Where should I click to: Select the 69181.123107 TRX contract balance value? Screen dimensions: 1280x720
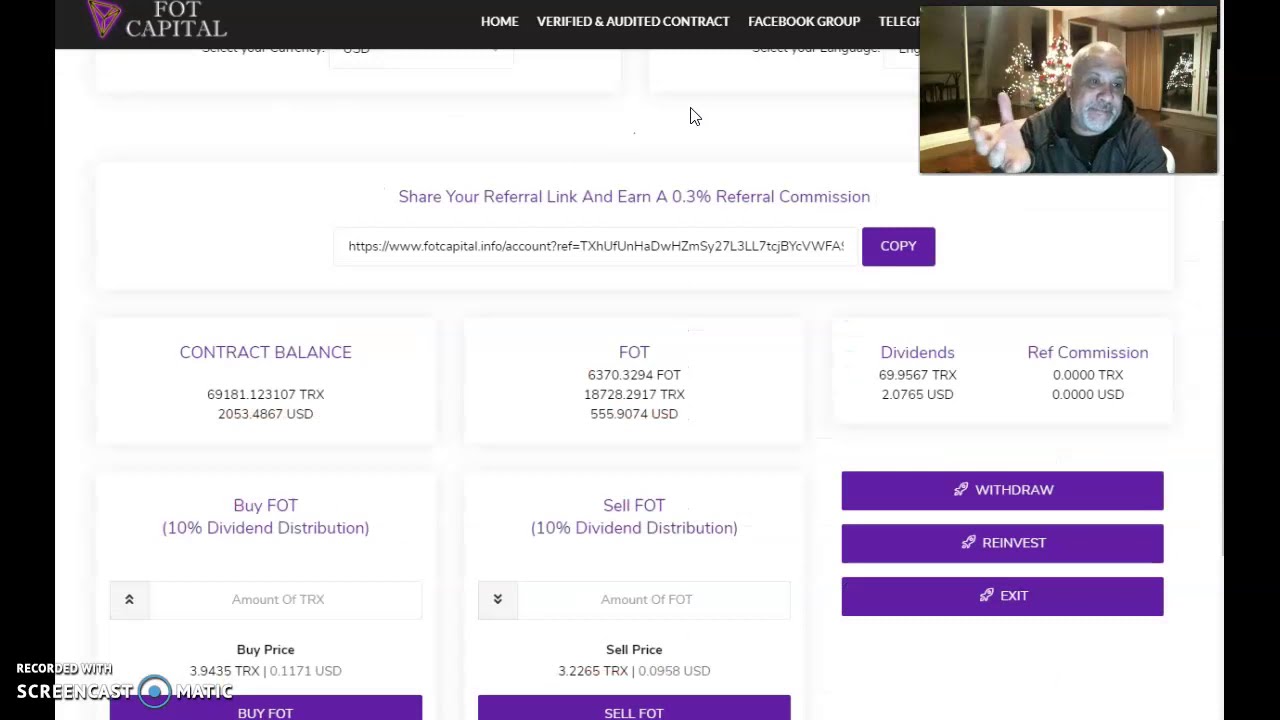click(x=266, y=394)
